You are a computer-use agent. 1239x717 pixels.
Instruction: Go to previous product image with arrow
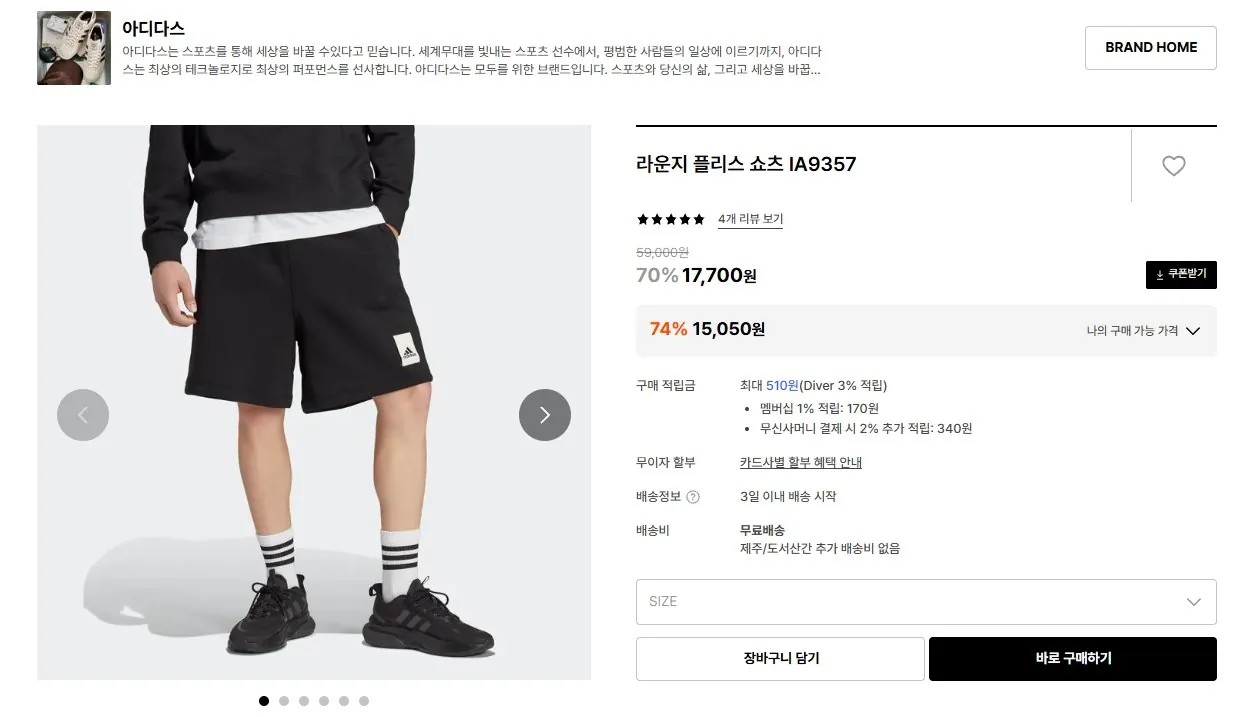(83, 414)
